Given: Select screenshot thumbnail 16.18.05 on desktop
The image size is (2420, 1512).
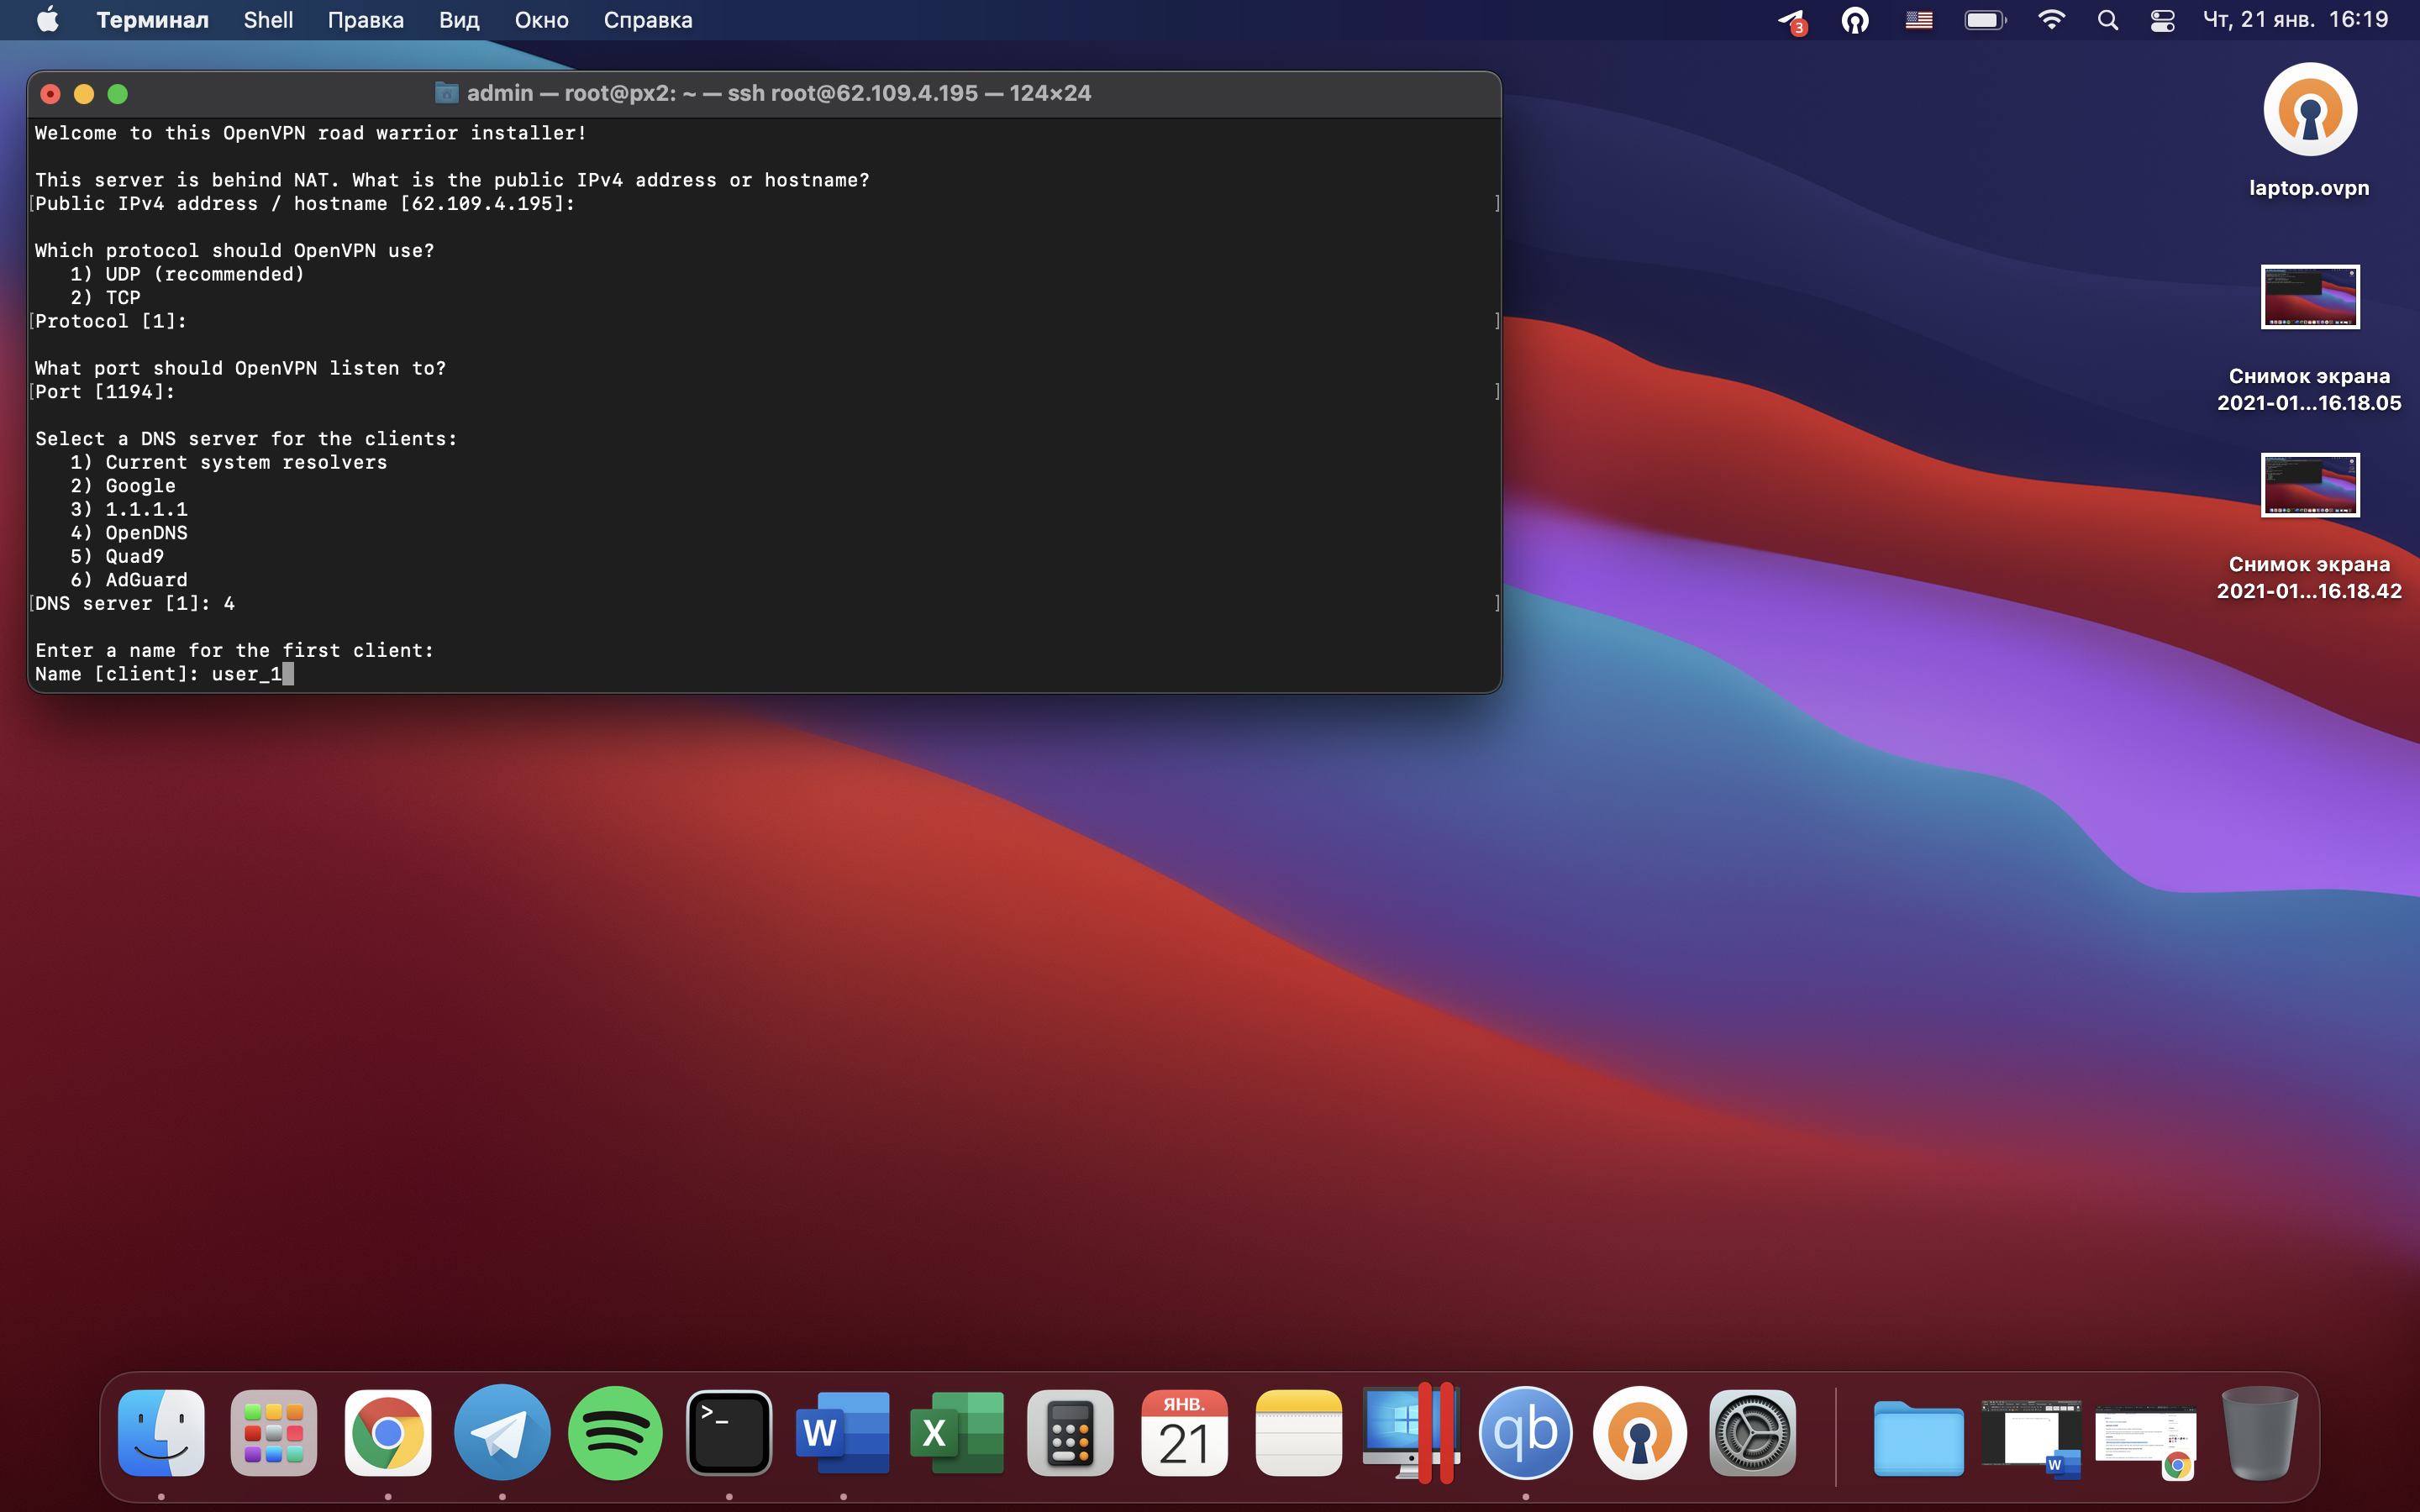Looking at the screenshot, I should point(2309,297).
